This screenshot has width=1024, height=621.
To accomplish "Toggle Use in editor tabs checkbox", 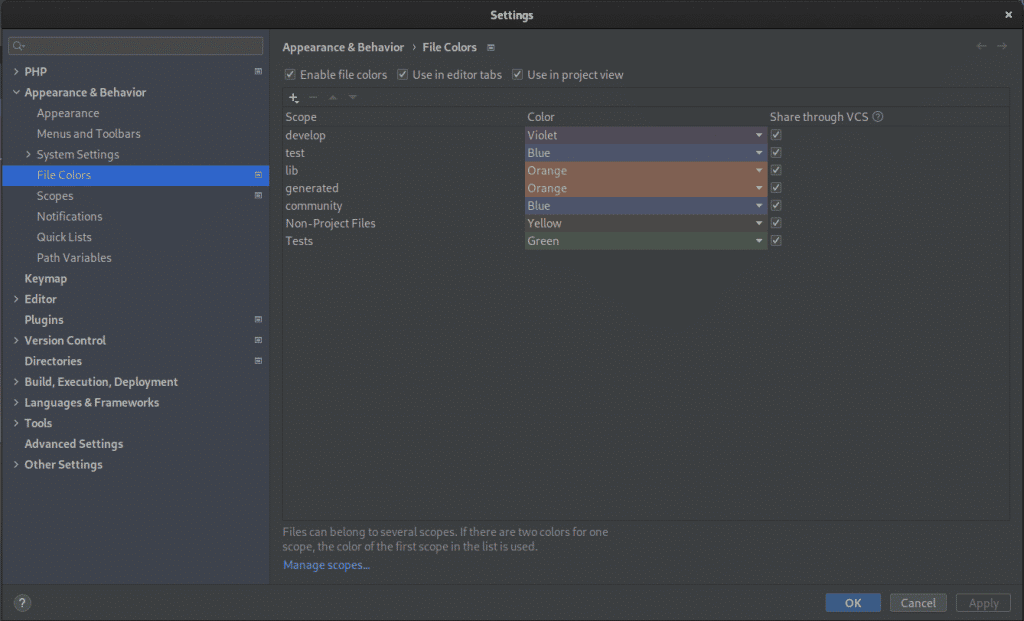I will 402,74.
